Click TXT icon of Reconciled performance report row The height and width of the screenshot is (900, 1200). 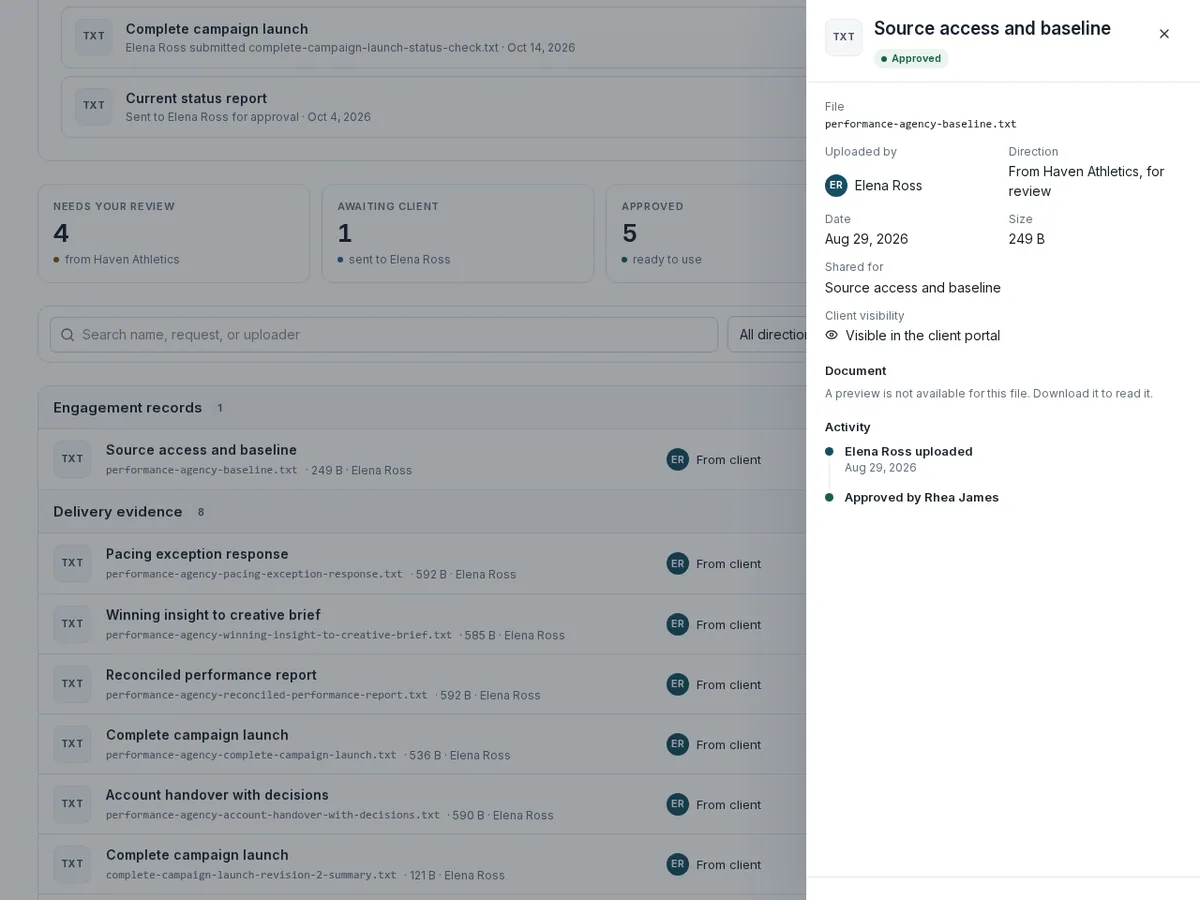pyautogui.click(x=73, y=684)
